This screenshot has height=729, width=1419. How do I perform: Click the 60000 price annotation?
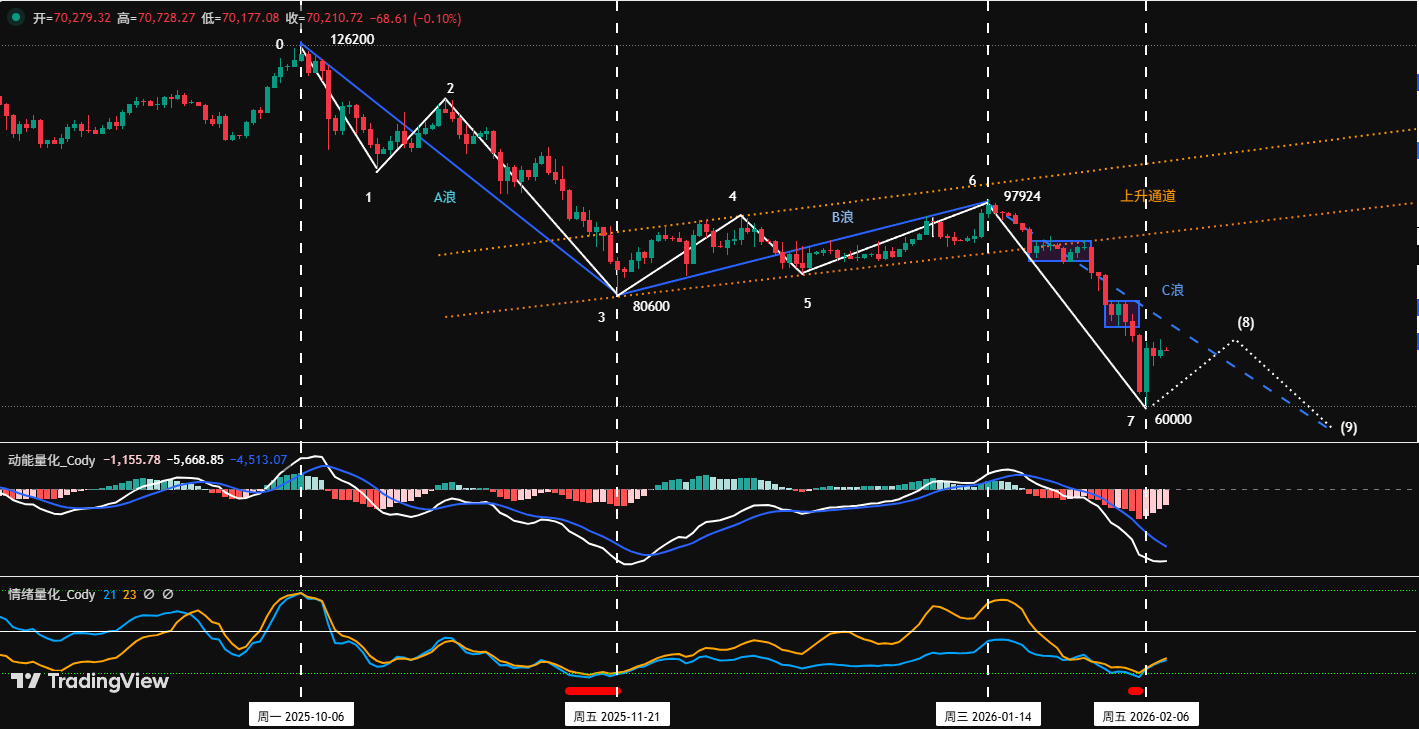1173,419
